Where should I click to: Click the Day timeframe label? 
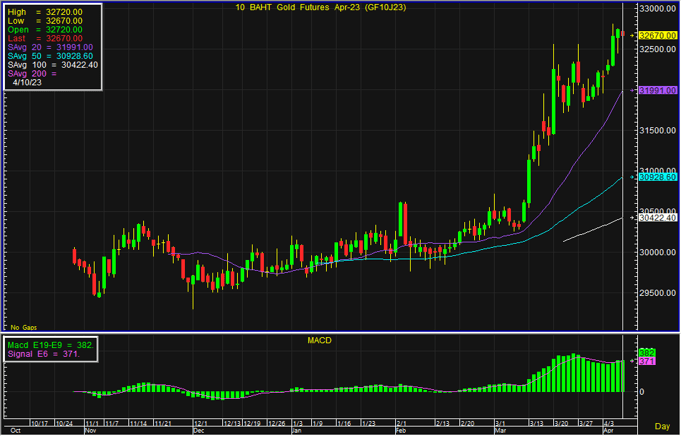pyautogui.click(x=662, y=427)
